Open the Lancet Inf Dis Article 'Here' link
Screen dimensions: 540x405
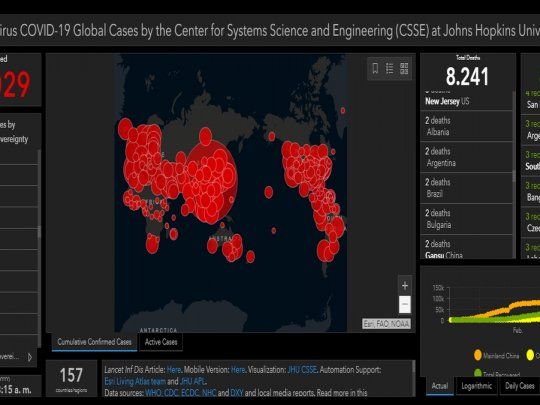pos(174,370)
